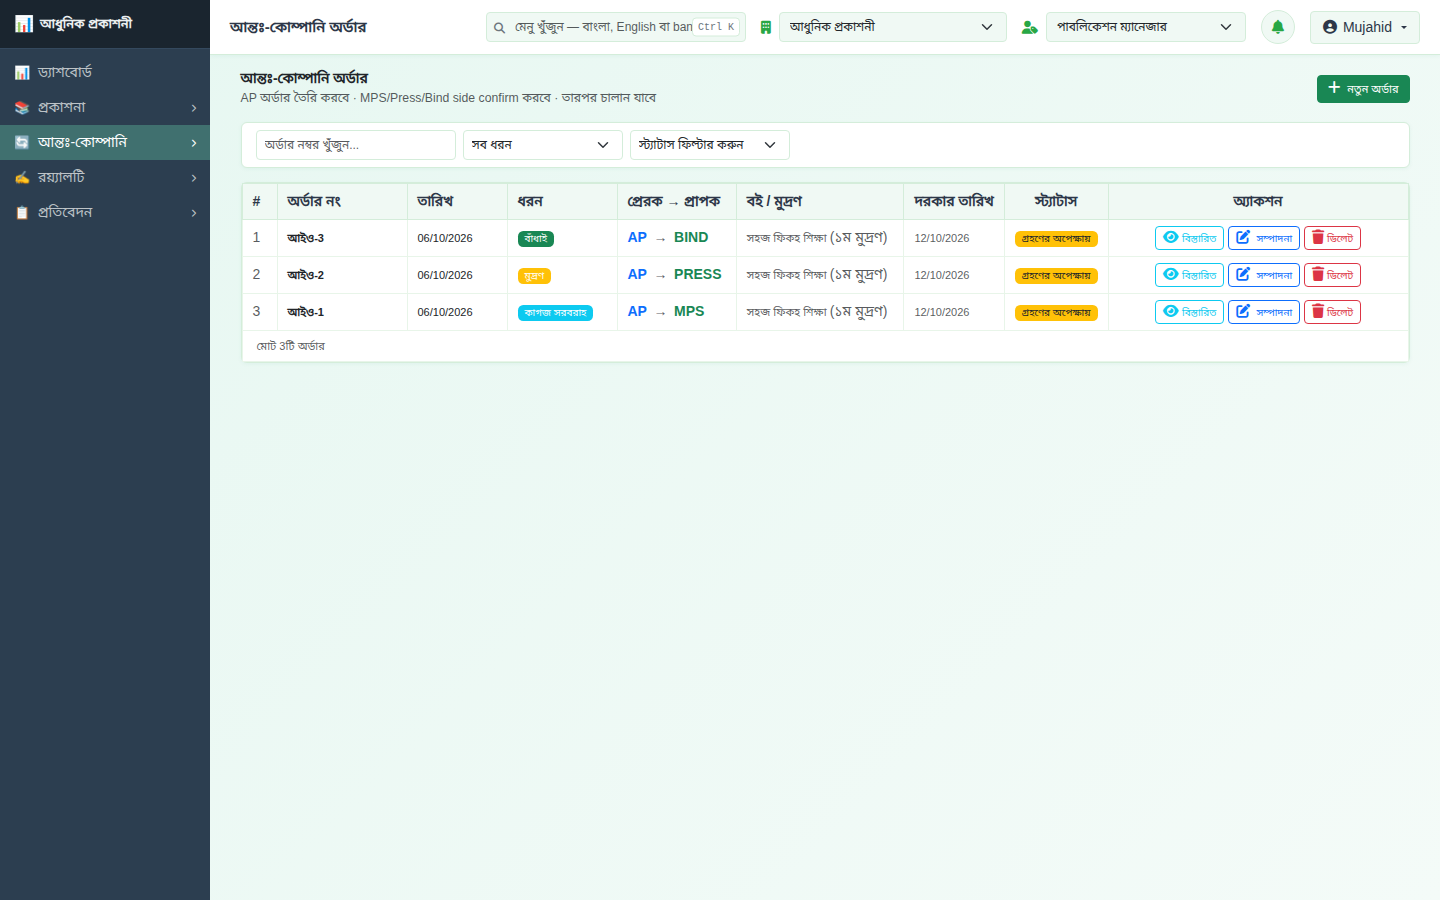The width and height of the screenshot is (1440, 900).
Task: Click the দরকার তারিখ column header
Action: 954,201
